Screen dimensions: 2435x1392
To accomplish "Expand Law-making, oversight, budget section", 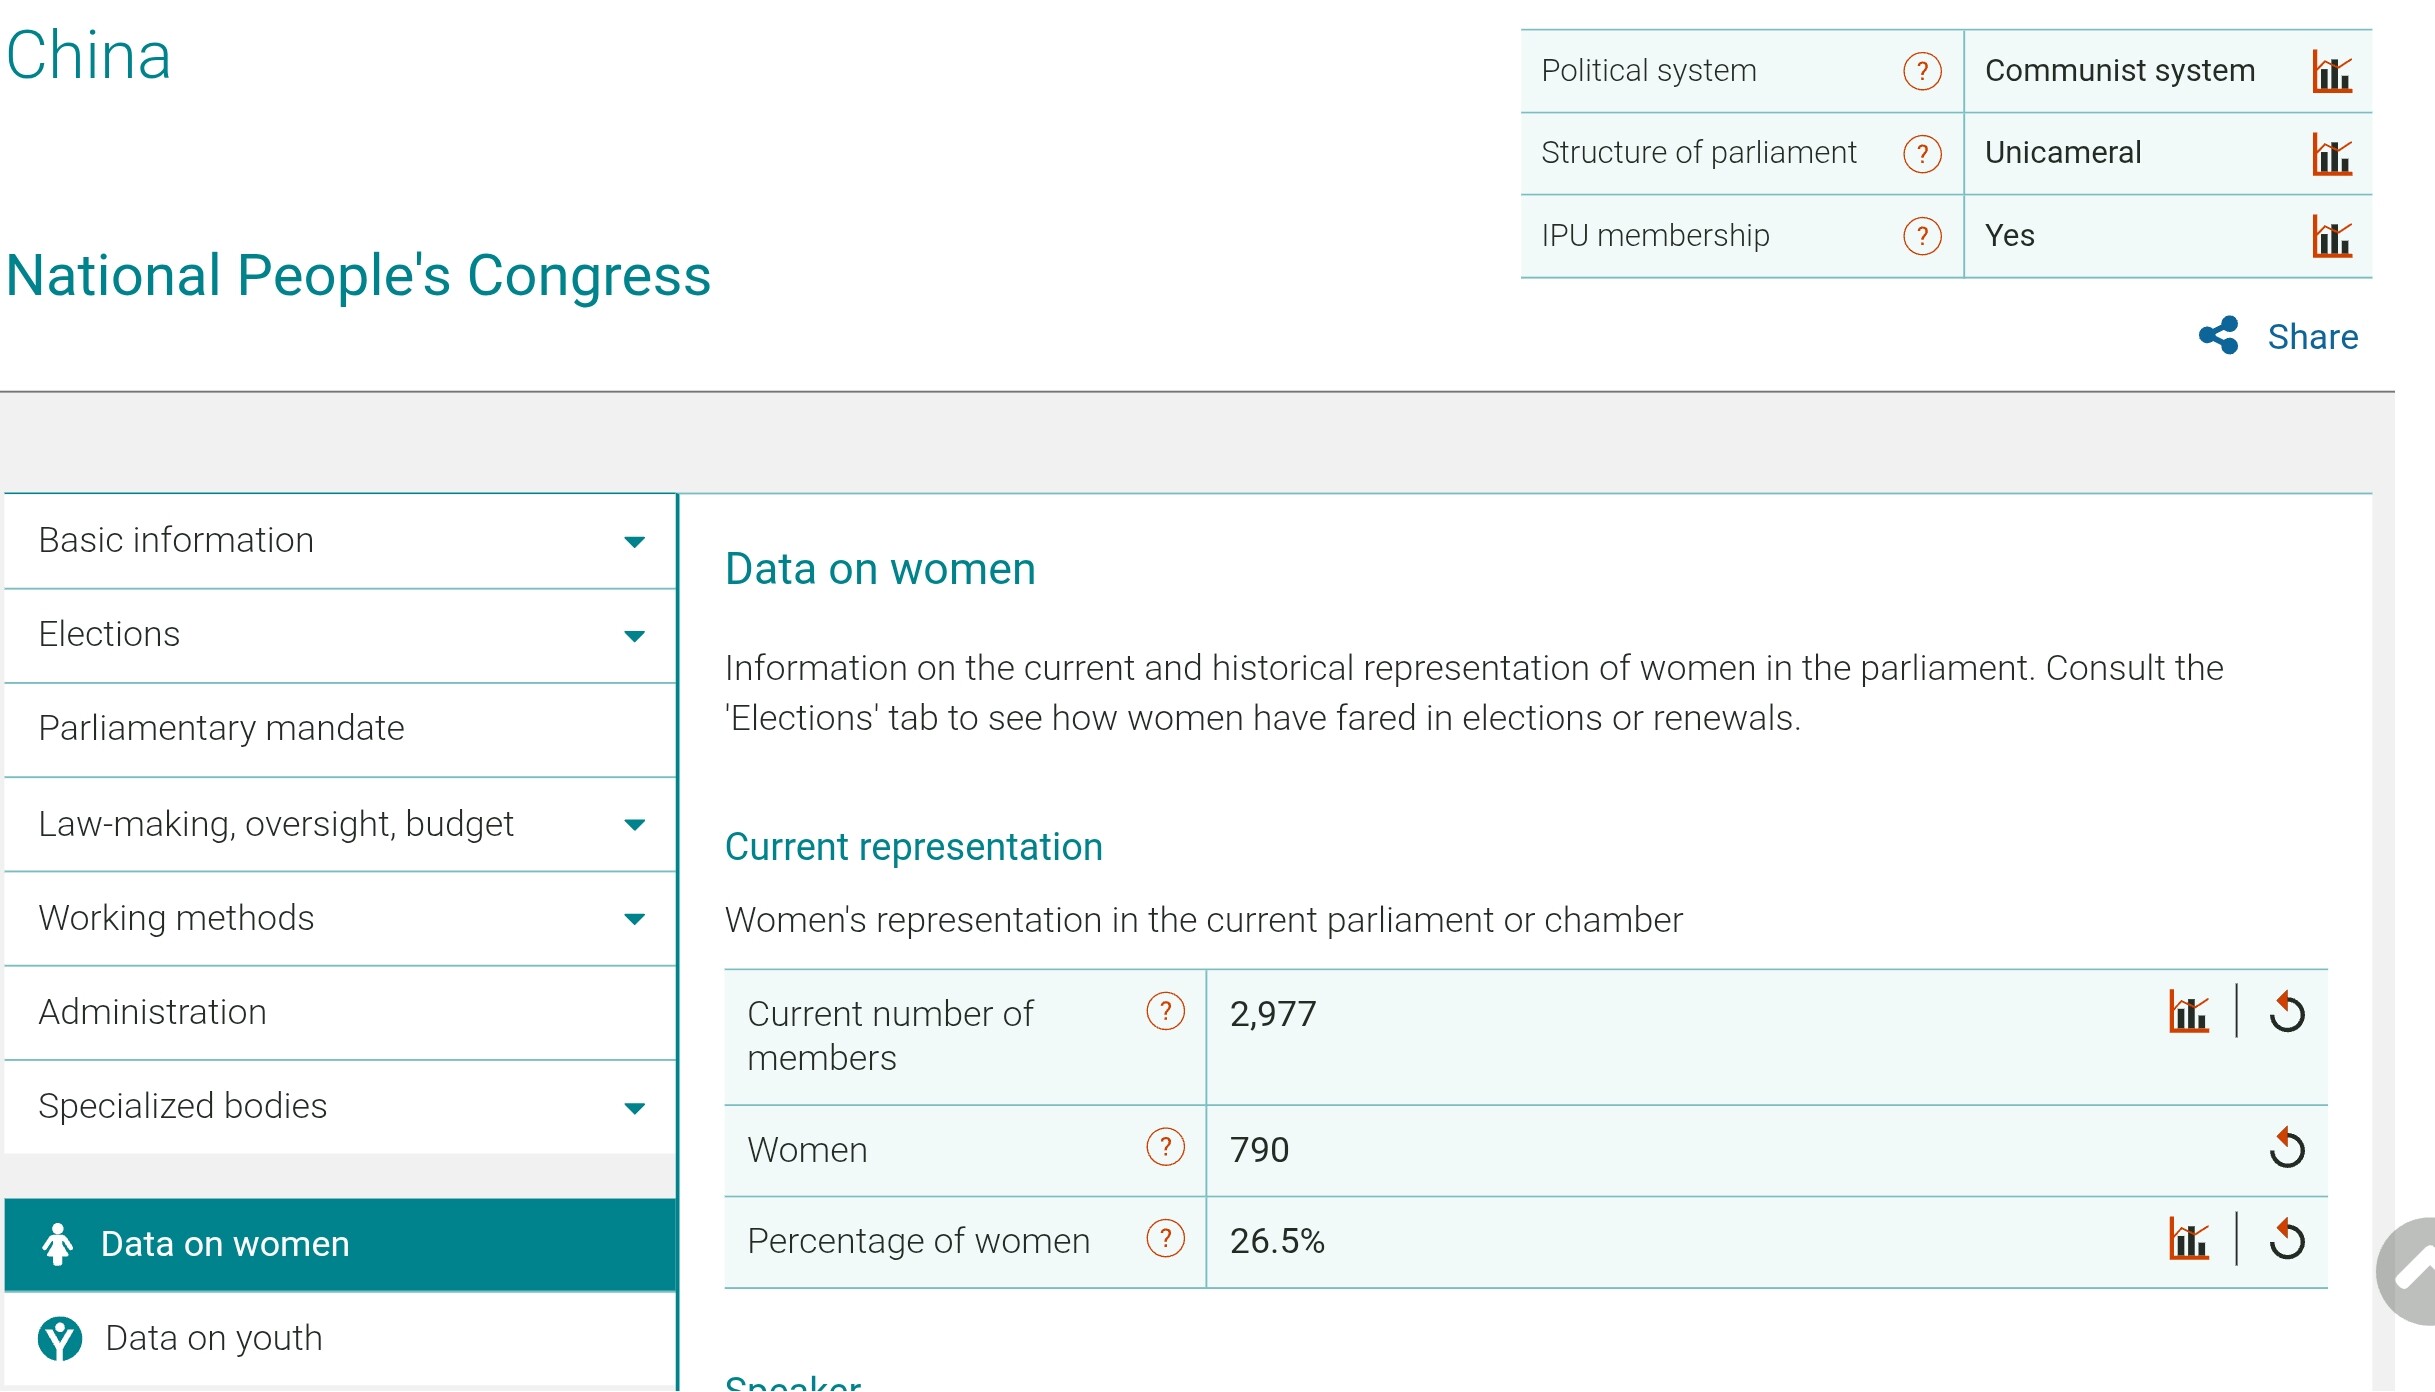I will point(634,825).
